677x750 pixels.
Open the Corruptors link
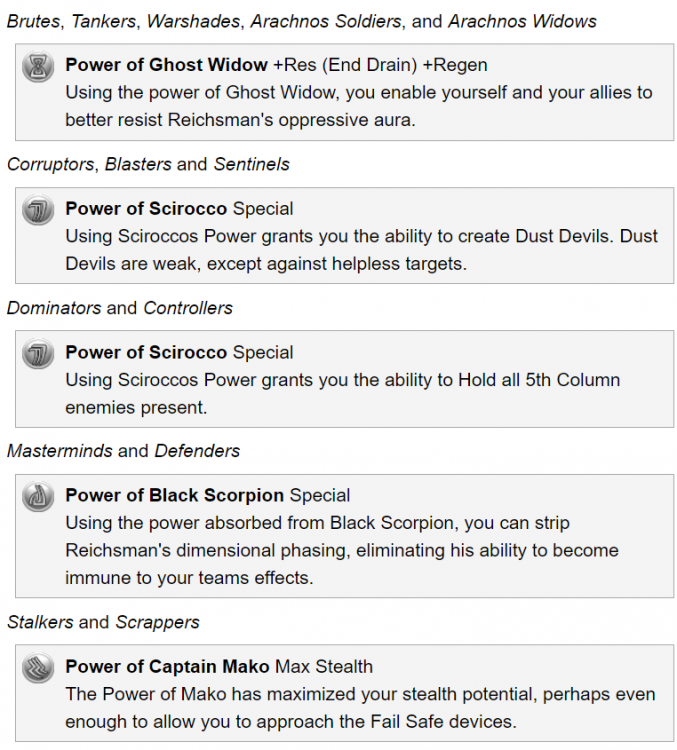(x=48, y=164)
